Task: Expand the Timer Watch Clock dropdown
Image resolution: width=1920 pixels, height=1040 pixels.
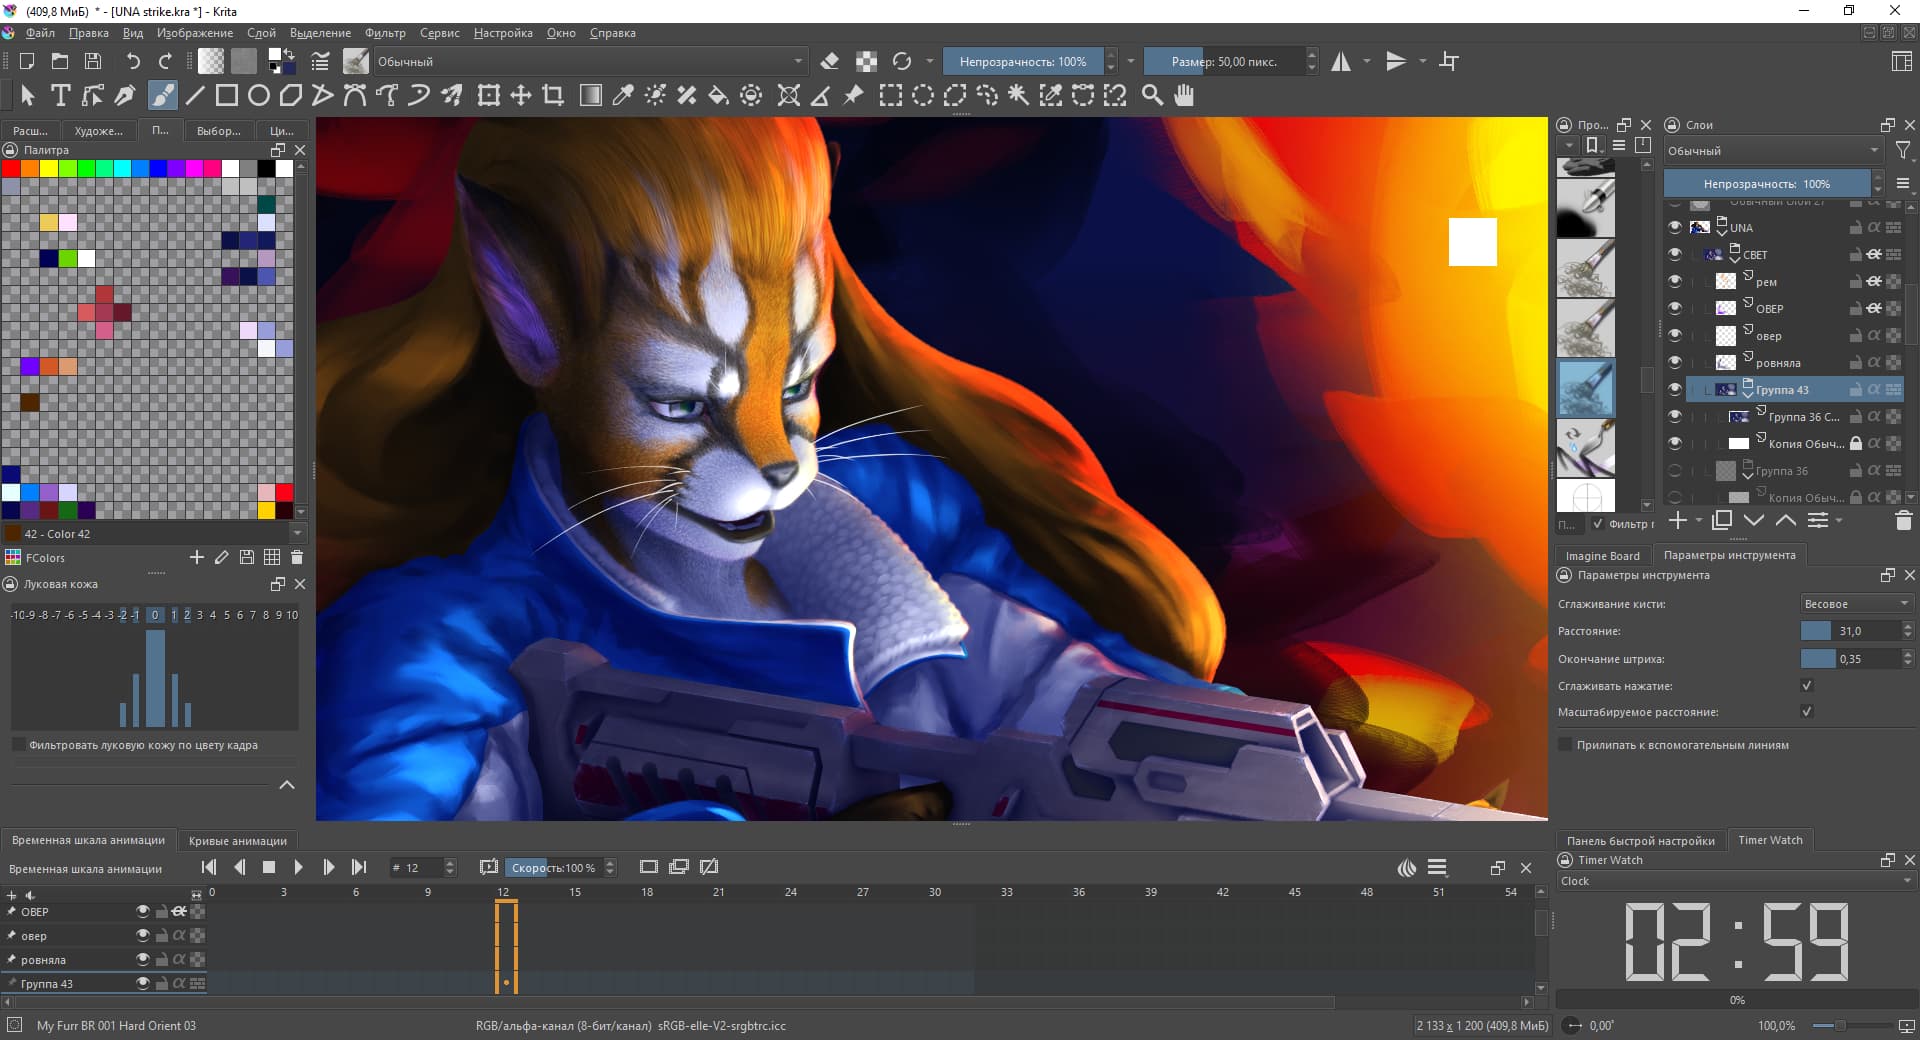Action: 1735,881
